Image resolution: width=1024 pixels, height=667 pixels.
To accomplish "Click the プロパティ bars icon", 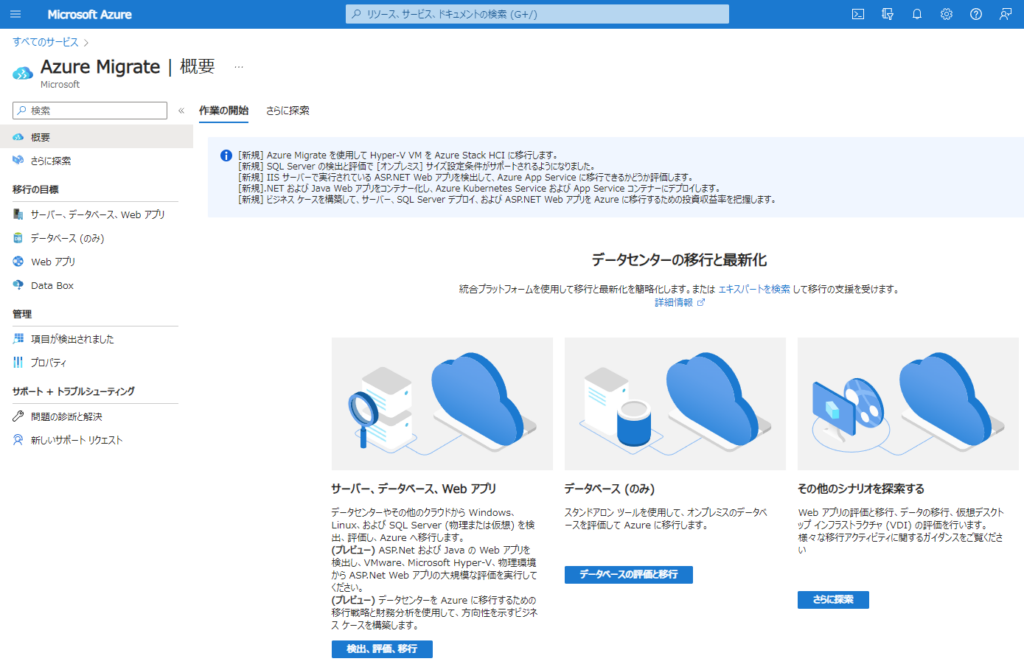I will [x=18, y=362].
